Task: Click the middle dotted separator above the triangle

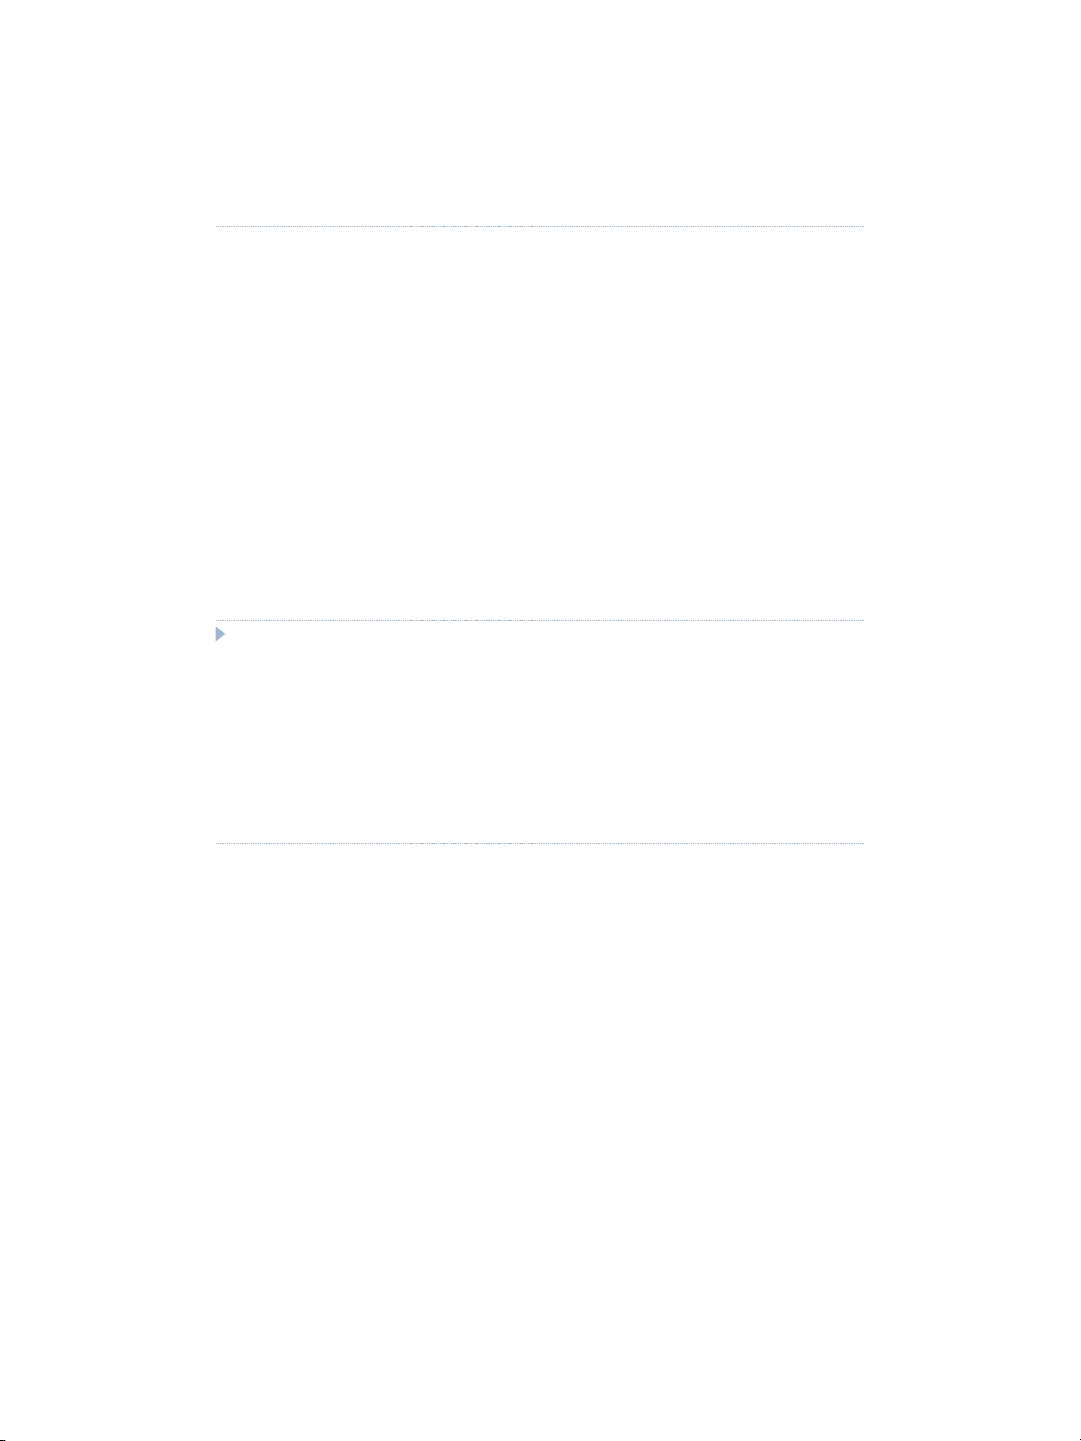Action: pos(539,621)
